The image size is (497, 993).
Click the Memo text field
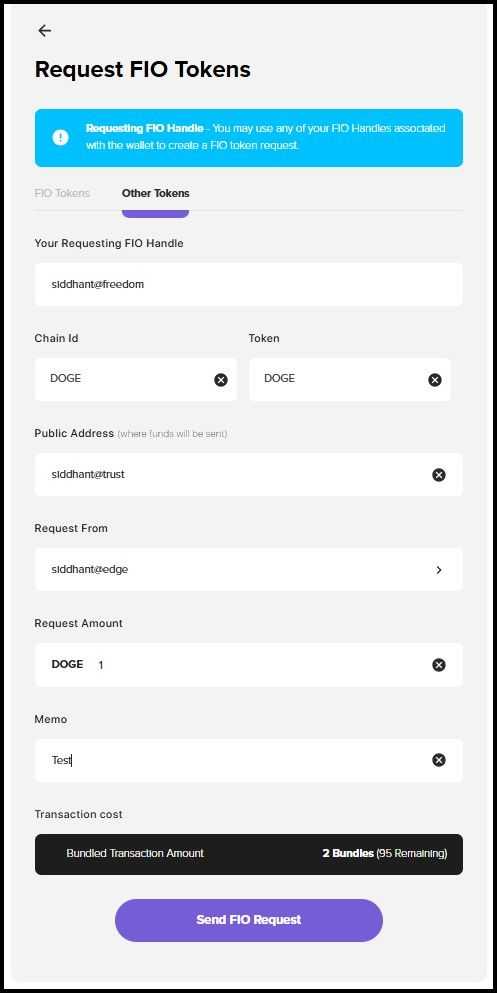pyautogui.click(x=249, y=761)
